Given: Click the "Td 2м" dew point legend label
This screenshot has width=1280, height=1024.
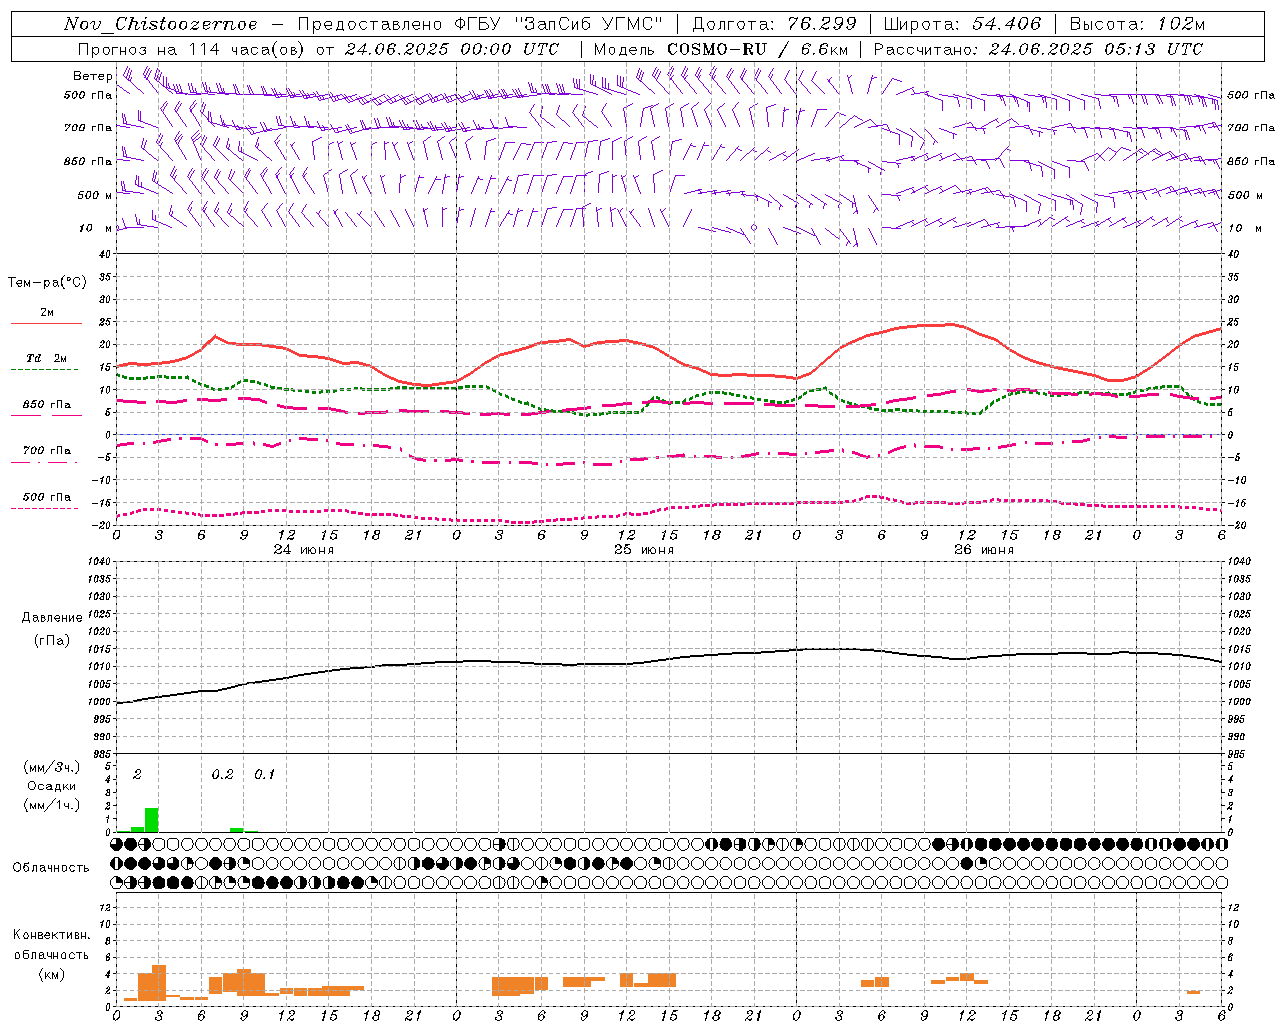Looking at the screenshot, I should point(46,358).
